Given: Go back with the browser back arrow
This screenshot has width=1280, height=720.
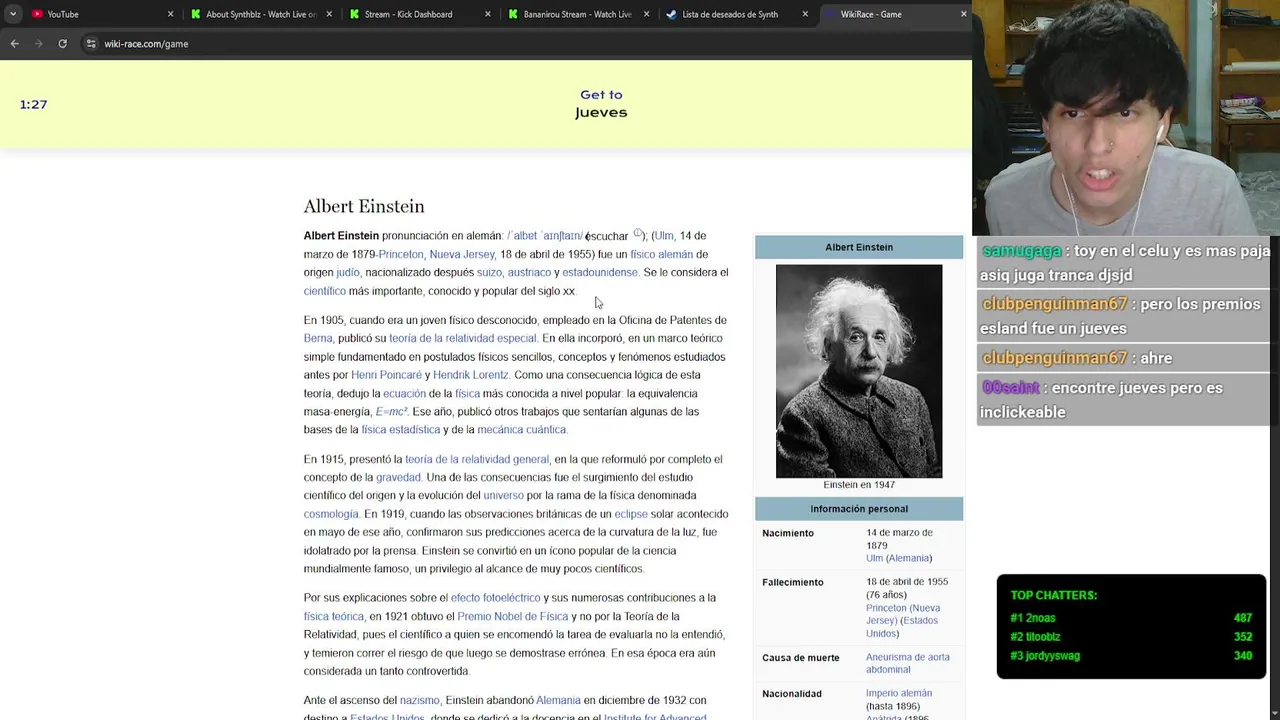Looking at the screenshot, I should point(14,44).
